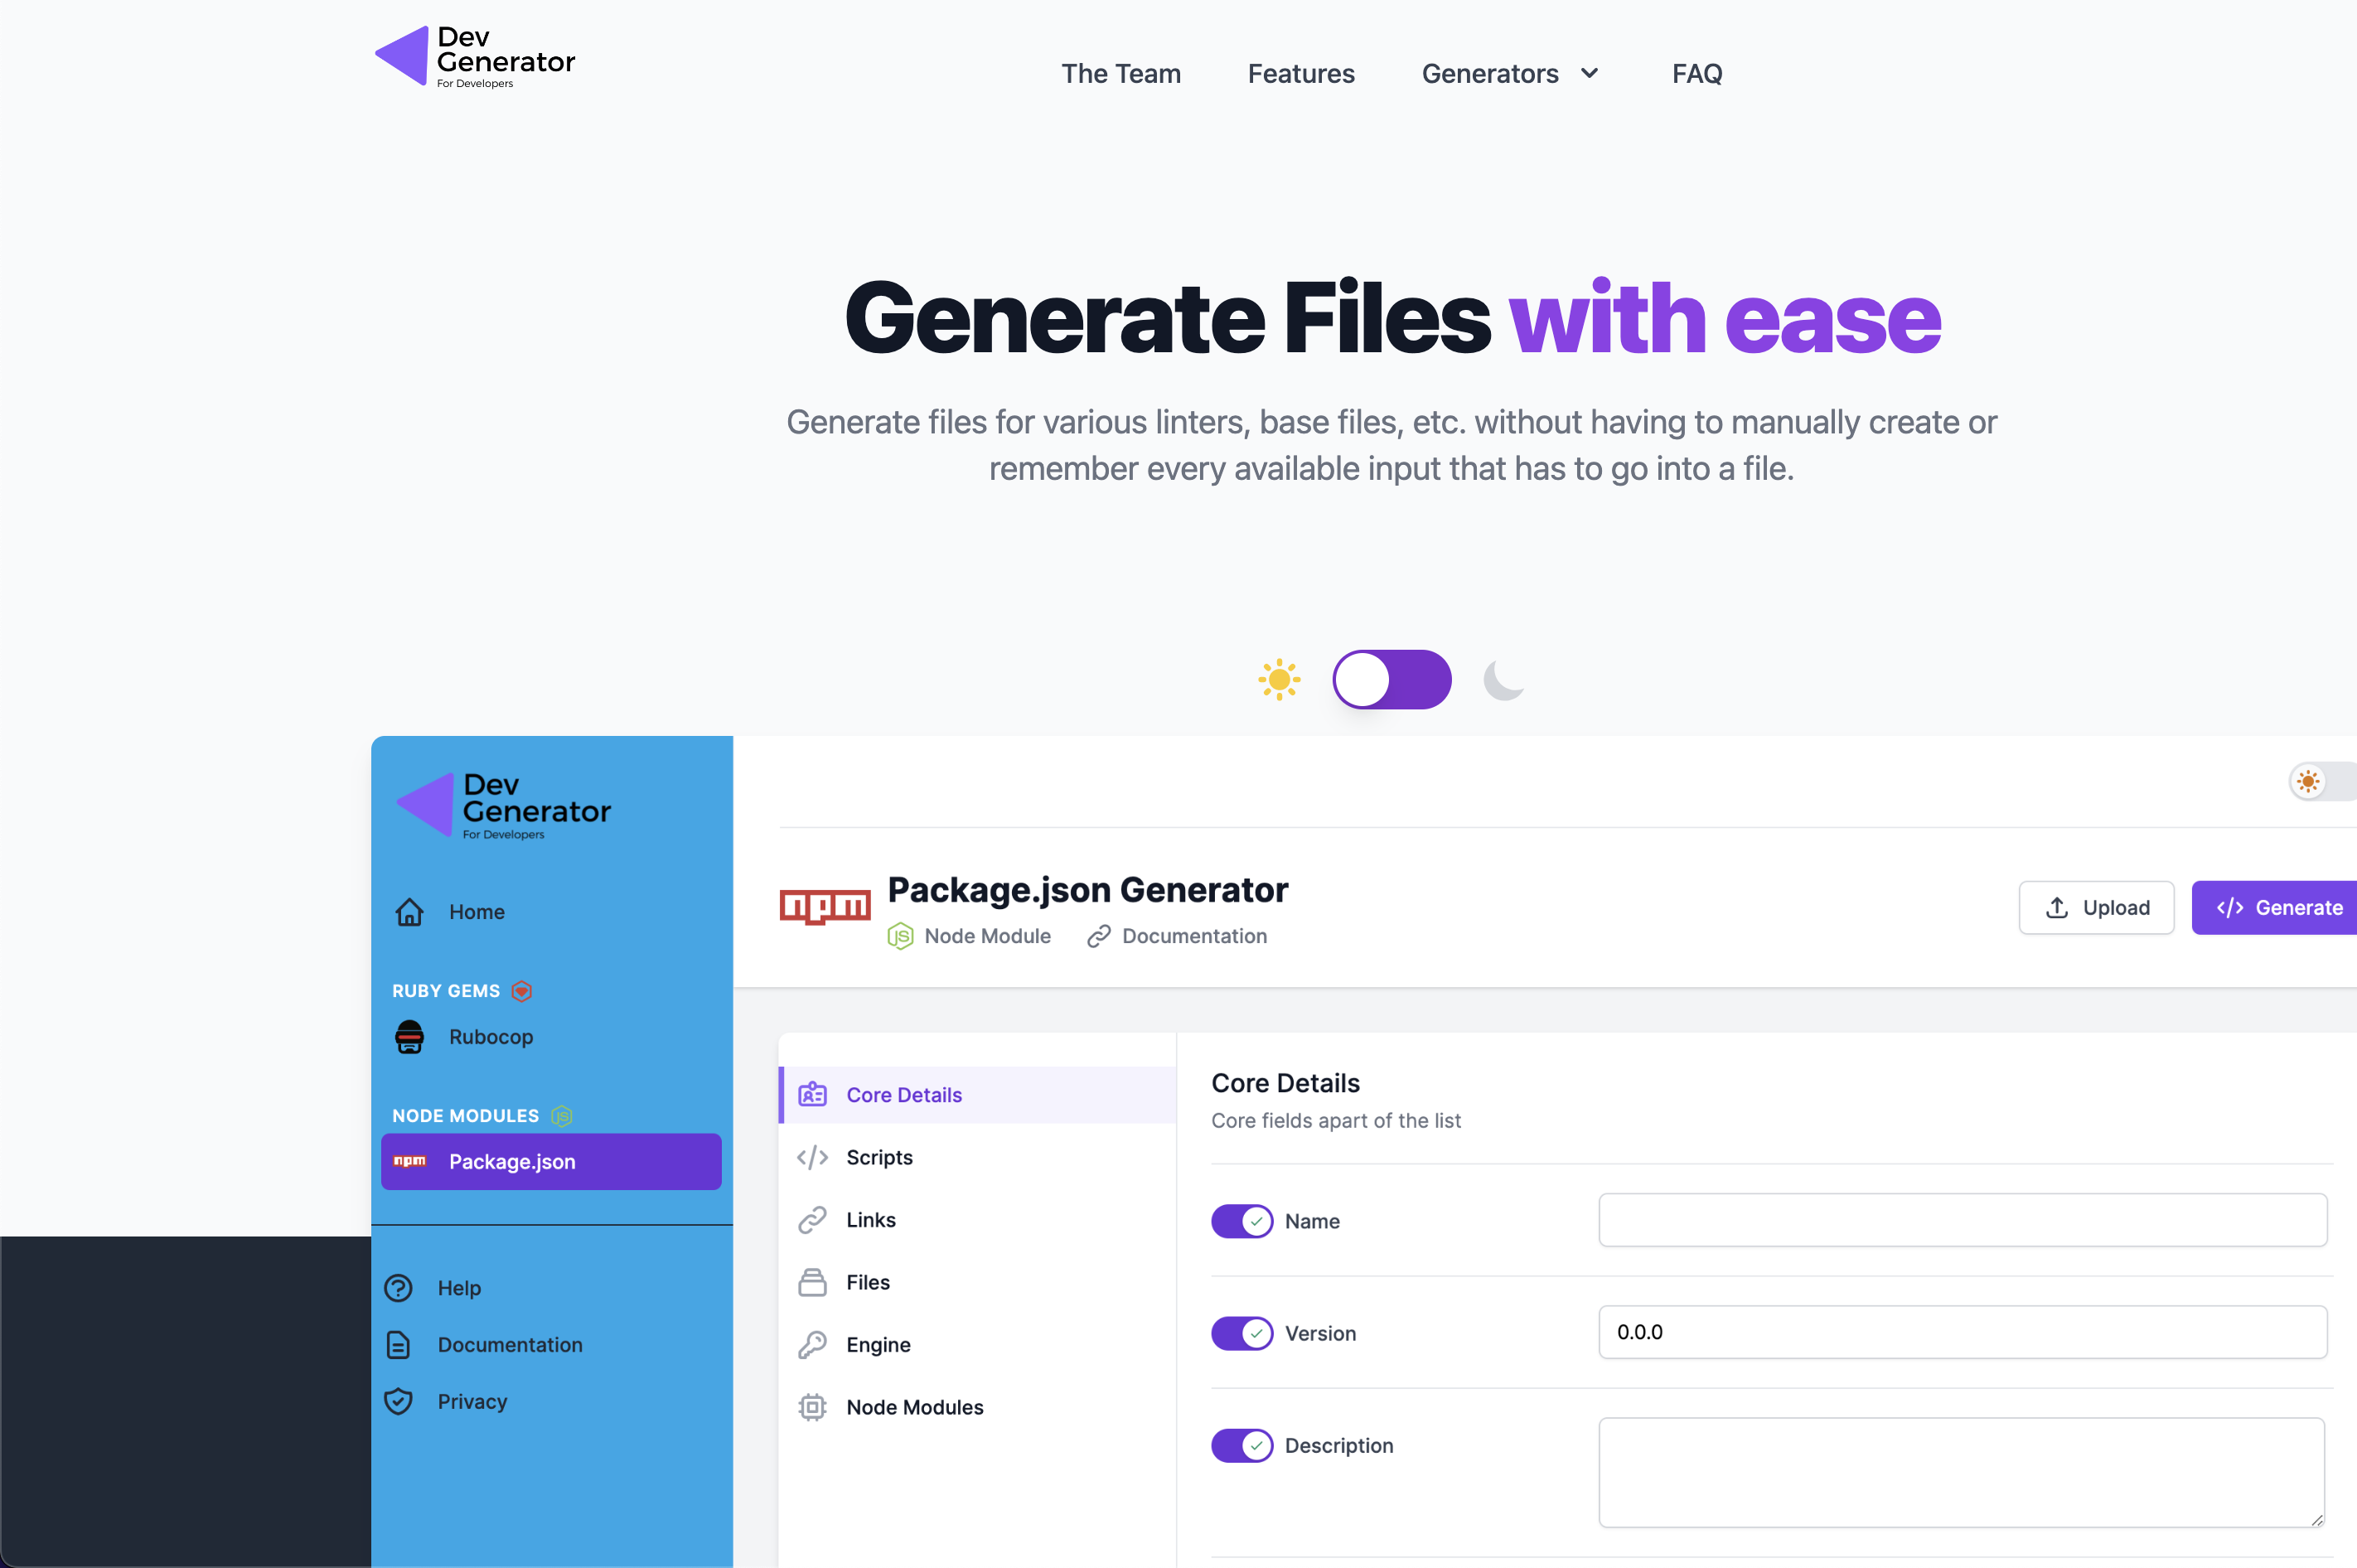This screenshot has height=1568, width=2357.
Task: Click the sidebar Documentation file icon
Action: point(398,1345)
